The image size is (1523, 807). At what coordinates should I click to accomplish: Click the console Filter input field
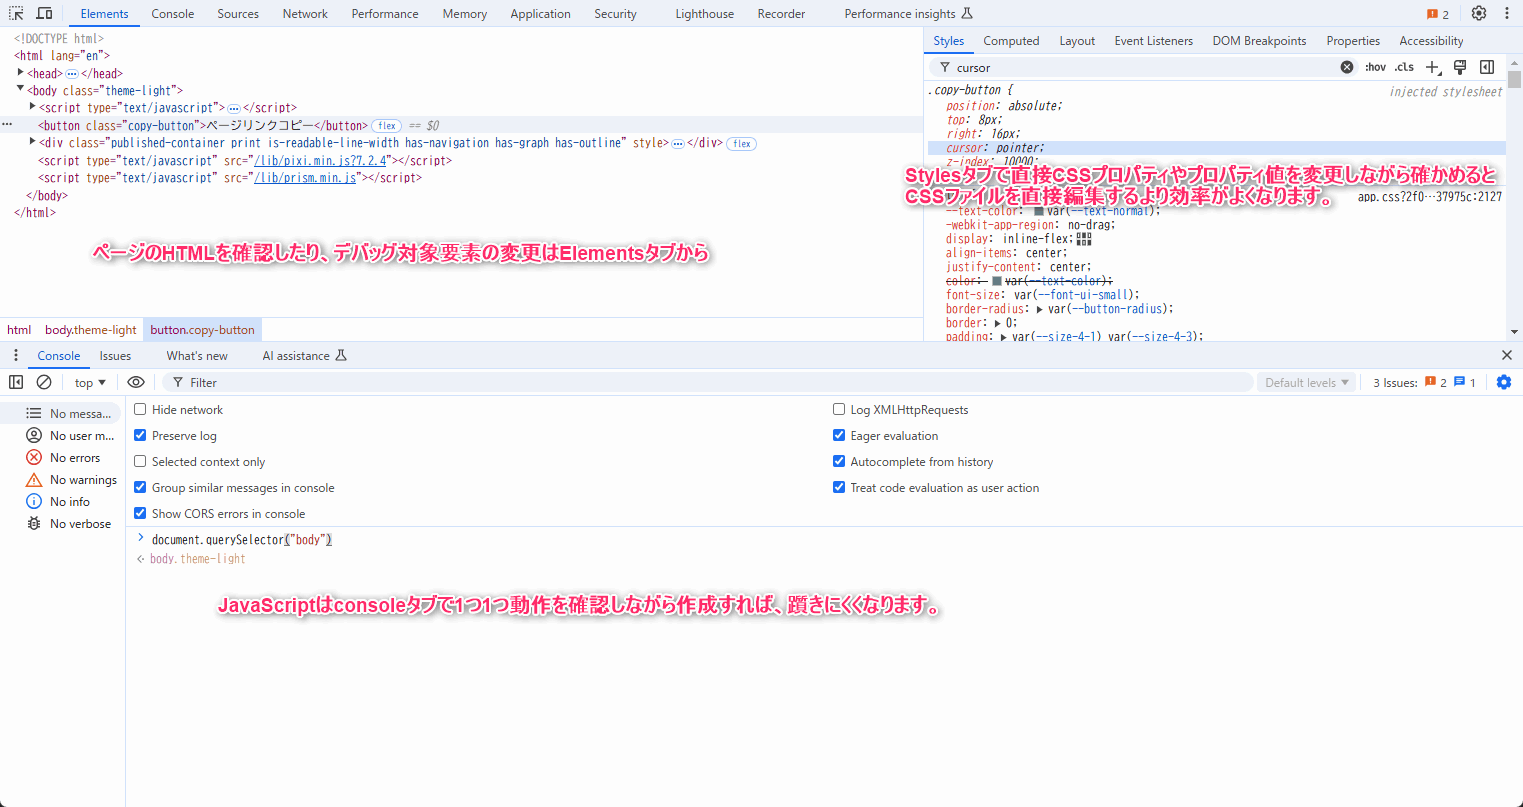coord(708,382)
